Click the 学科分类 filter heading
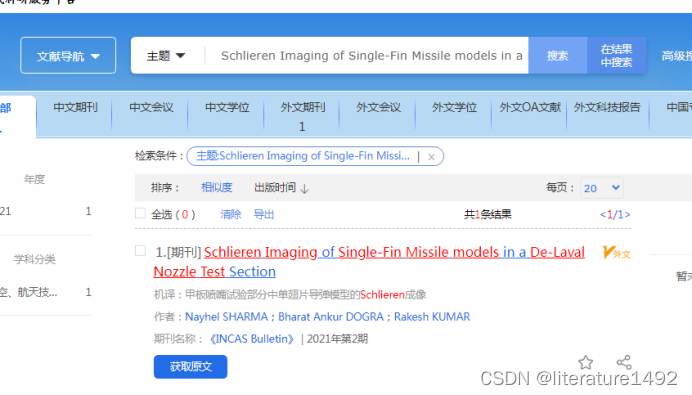 [x=34, y=259]
